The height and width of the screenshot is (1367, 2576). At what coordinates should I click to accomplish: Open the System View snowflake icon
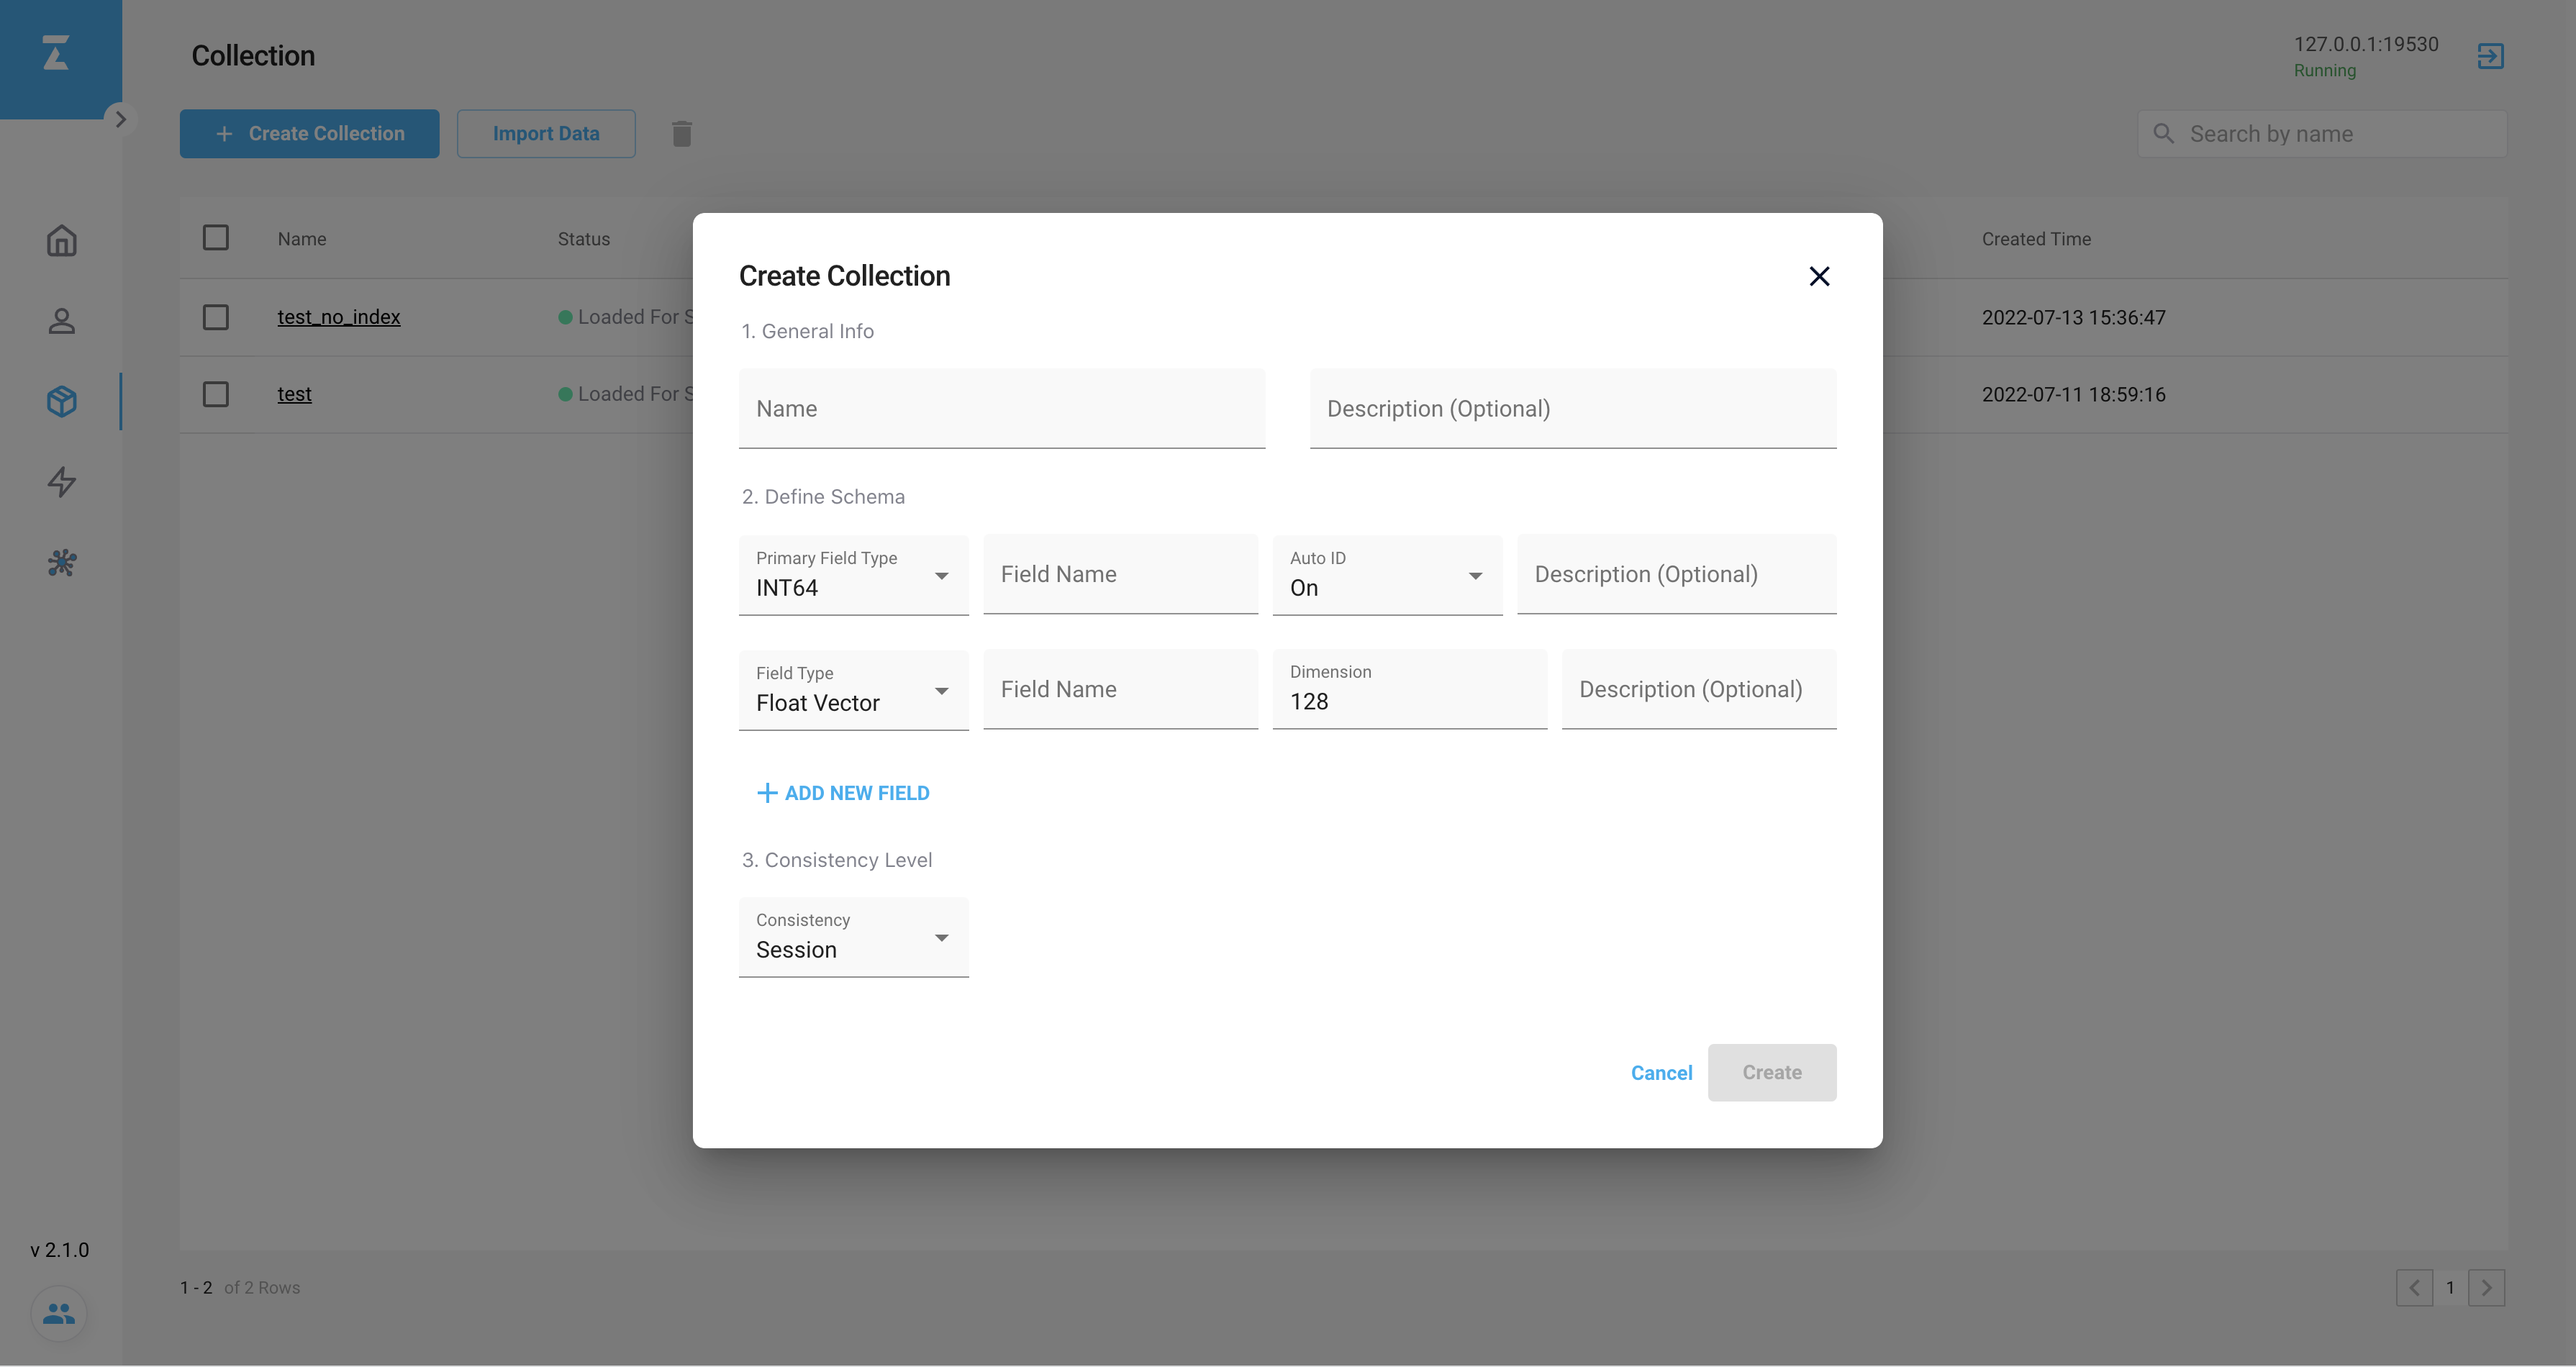point(61,563)
